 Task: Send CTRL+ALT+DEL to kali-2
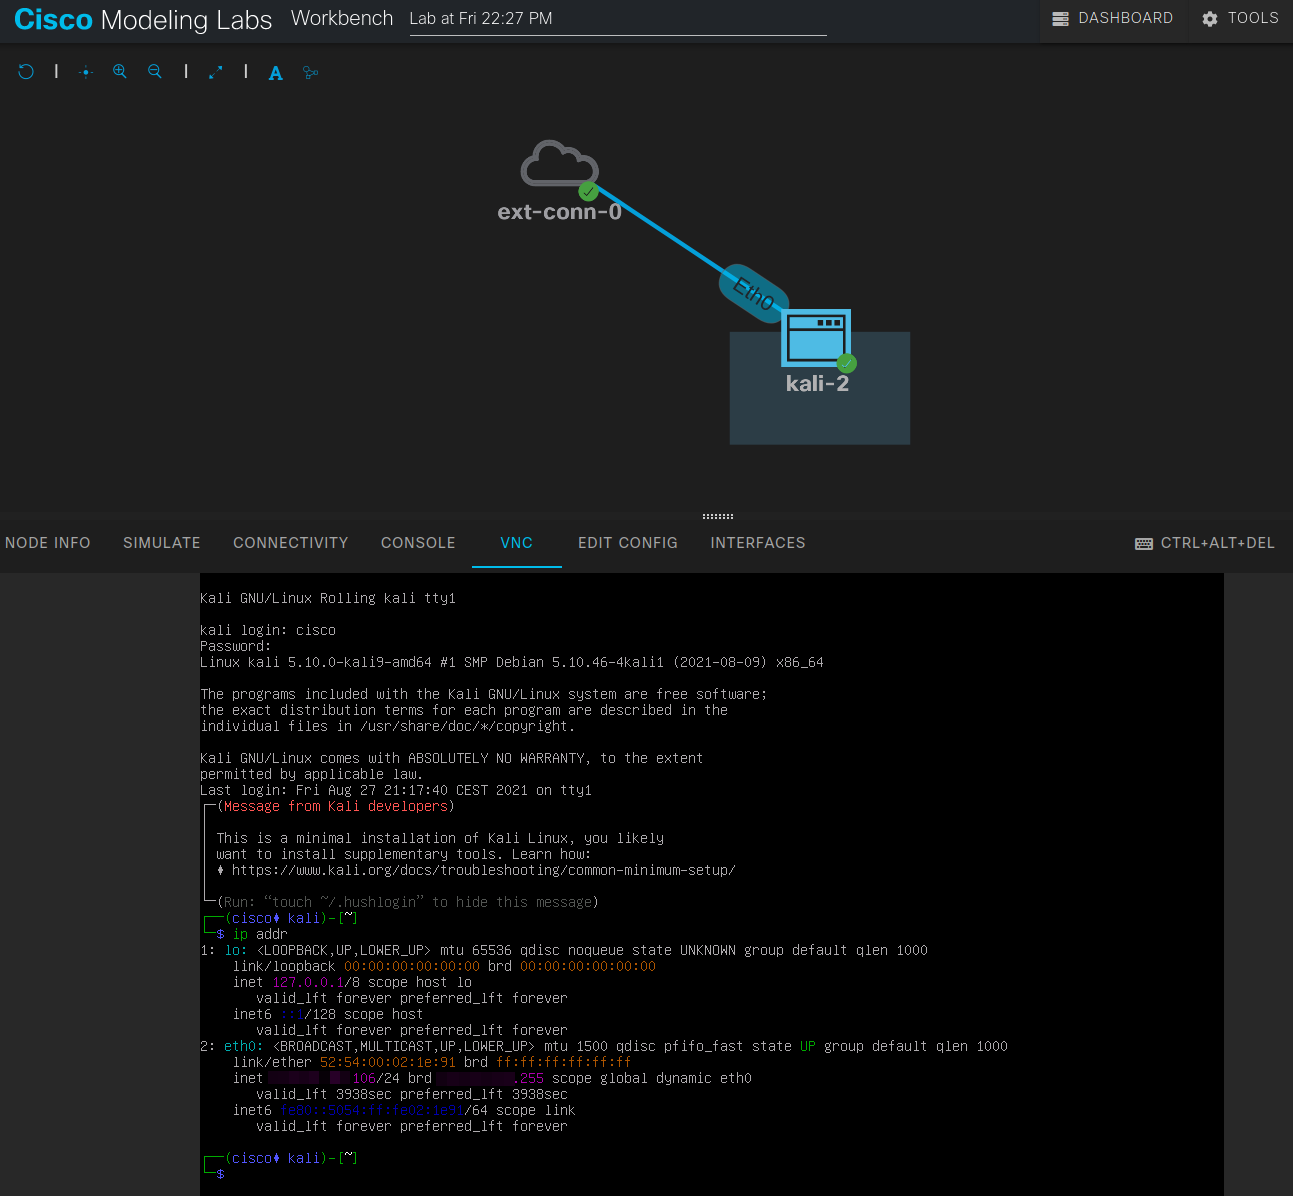pos(1205,542)
